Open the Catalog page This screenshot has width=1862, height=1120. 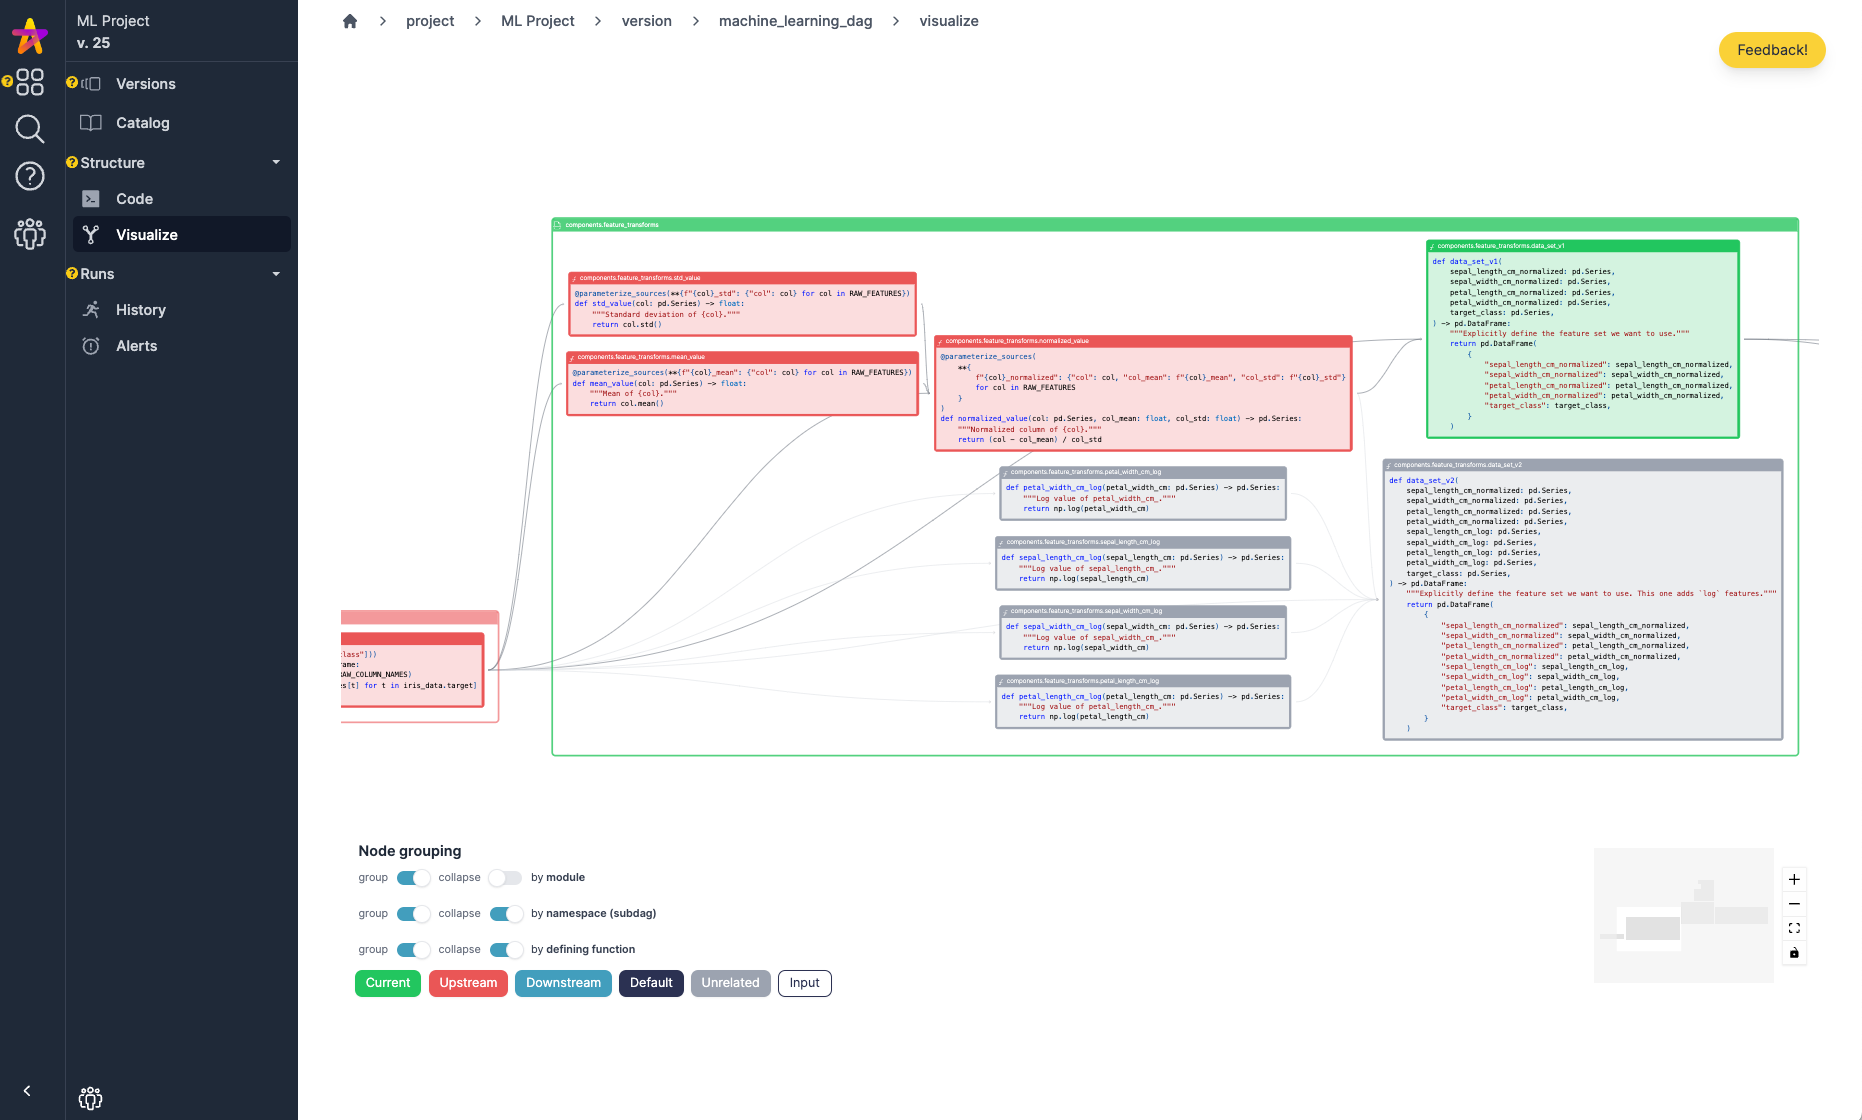click(x=142, y=122)
